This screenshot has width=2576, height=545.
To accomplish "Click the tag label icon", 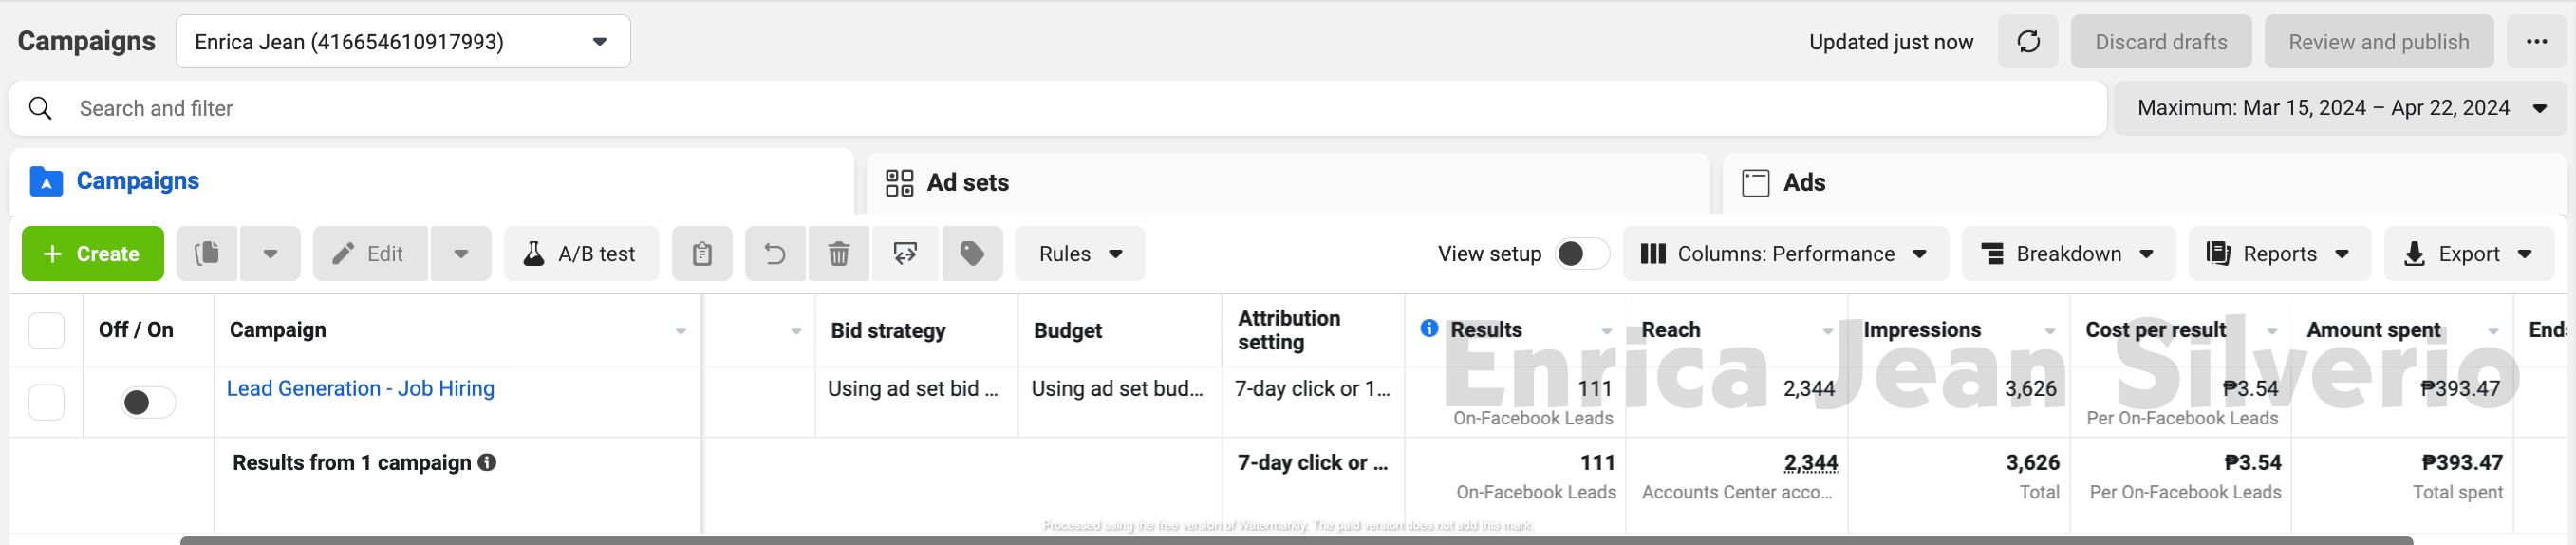I will click(x=971, y=254).
